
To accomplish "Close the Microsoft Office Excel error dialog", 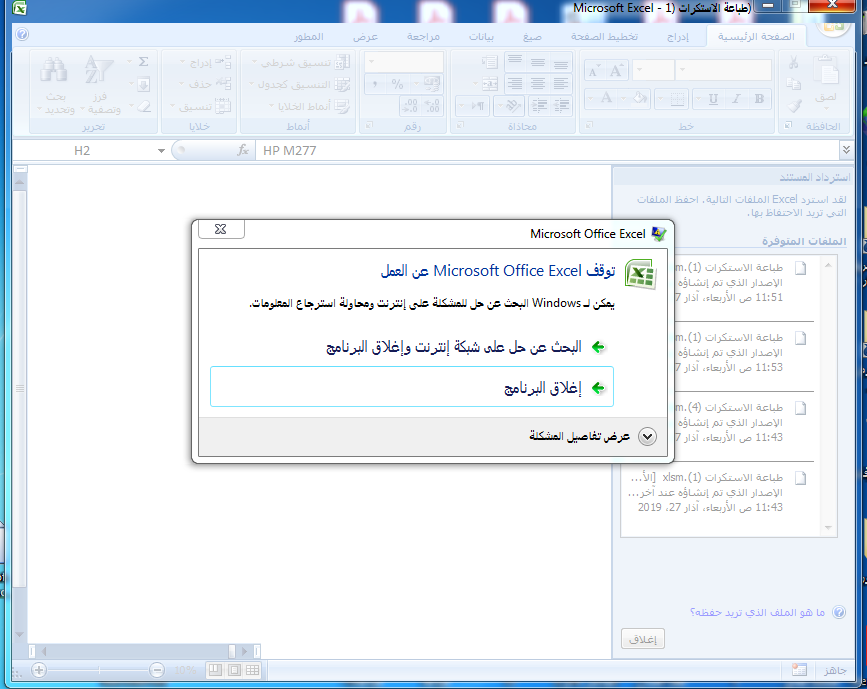I will 221,229.
